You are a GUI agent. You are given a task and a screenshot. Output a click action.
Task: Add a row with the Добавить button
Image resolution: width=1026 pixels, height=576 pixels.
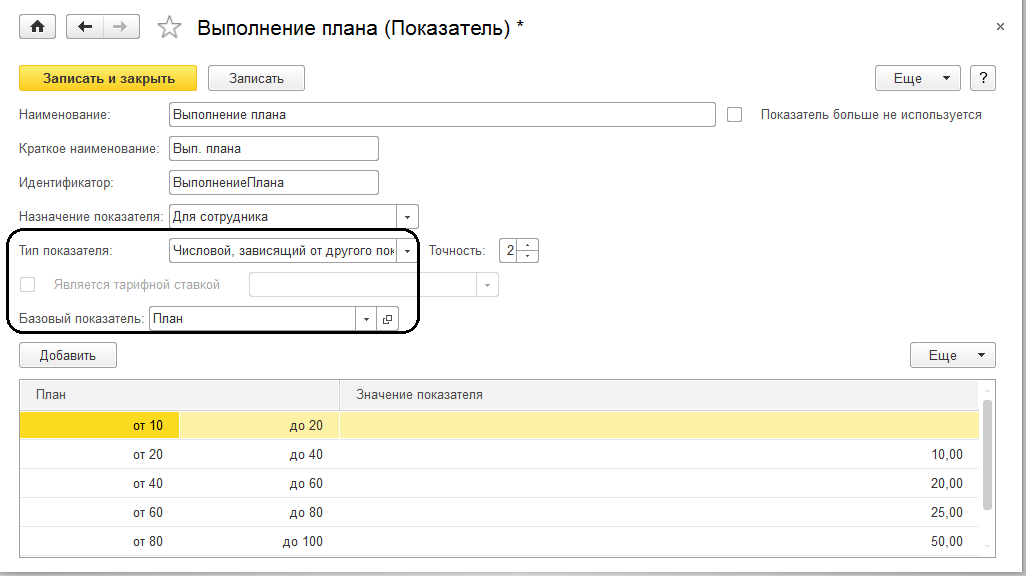[x=68, y=355]
